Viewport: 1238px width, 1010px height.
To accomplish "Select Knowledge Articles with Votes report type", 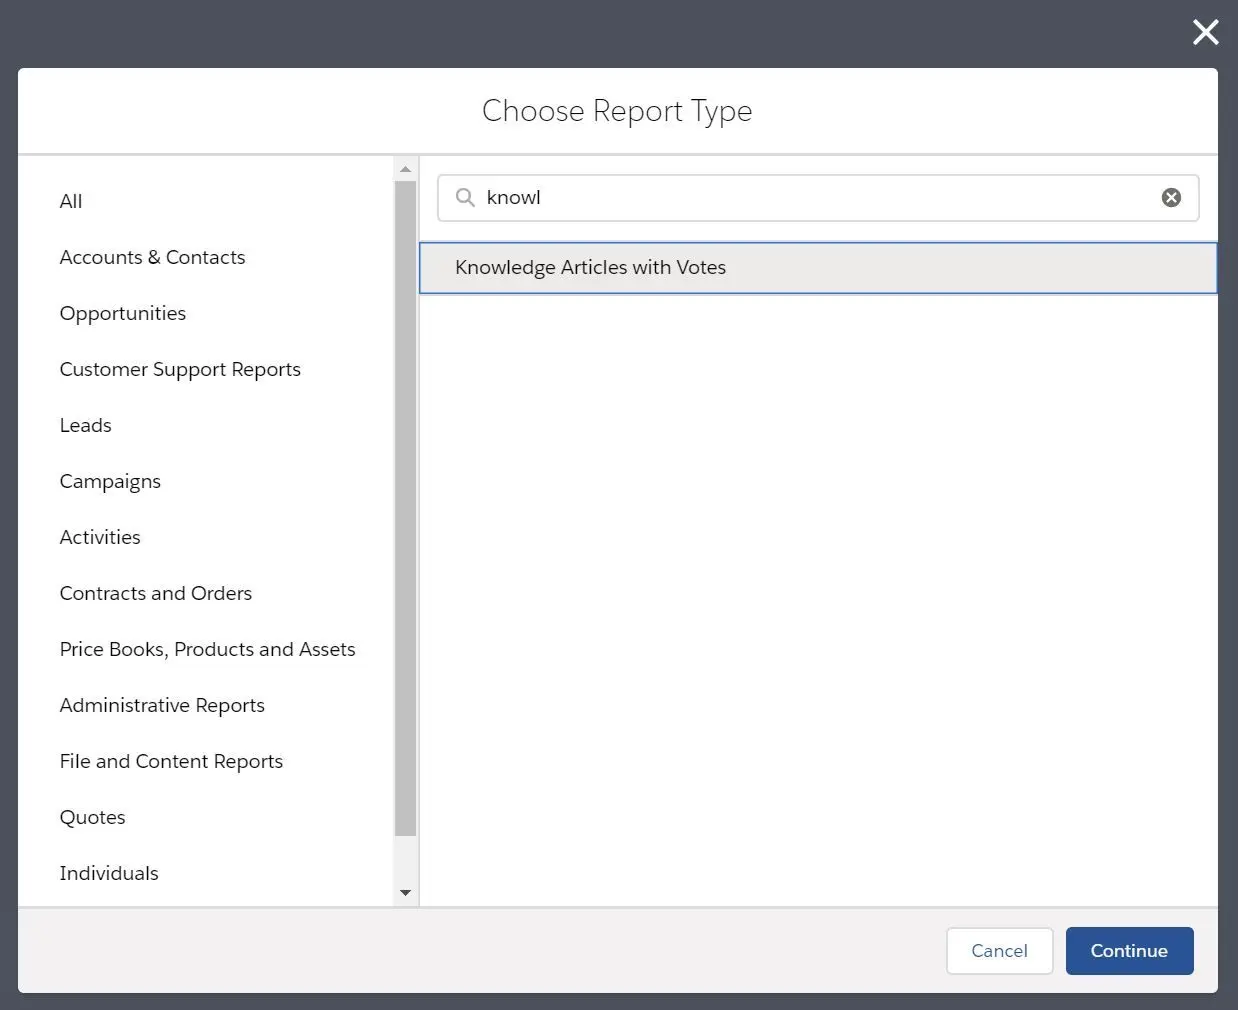I will pyautogui.click(x=818, y=268).
